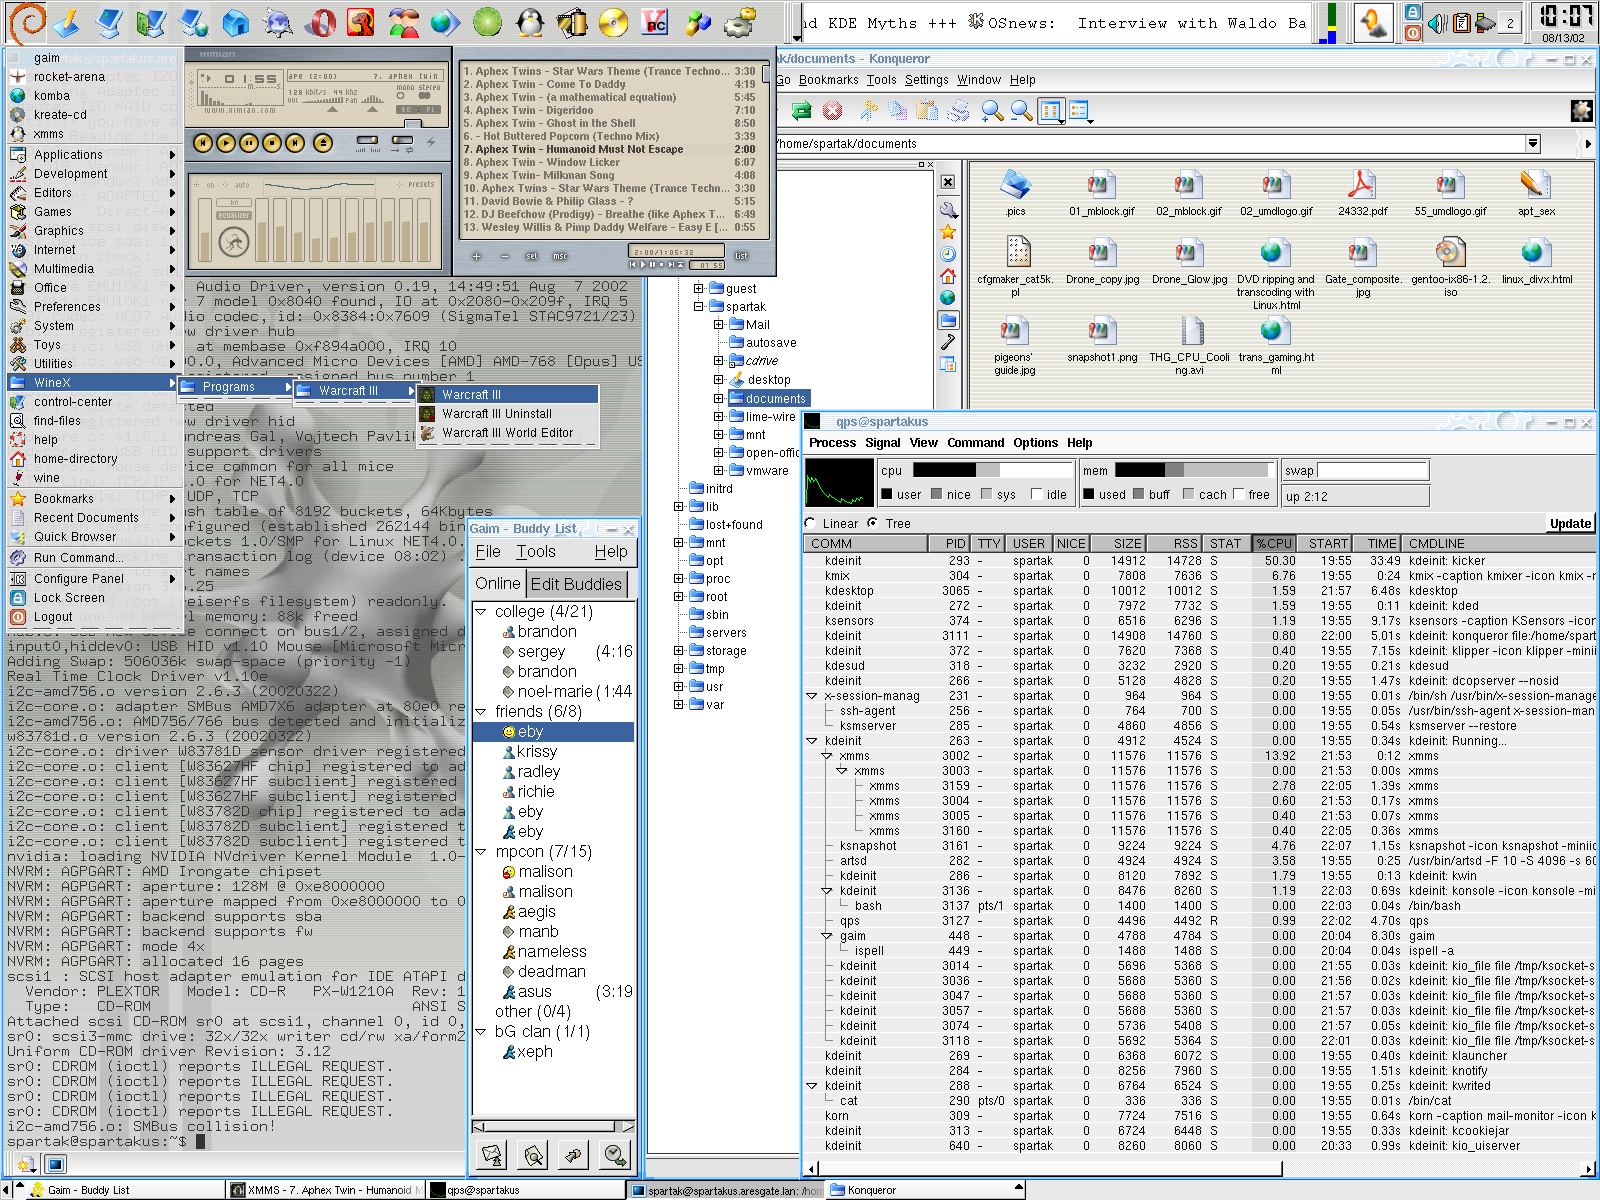The height and width of the screenshot is (1200, 1600).
Task: Open the Signal menu in qps
Action: pyautogui.click(x=882, y=442)
